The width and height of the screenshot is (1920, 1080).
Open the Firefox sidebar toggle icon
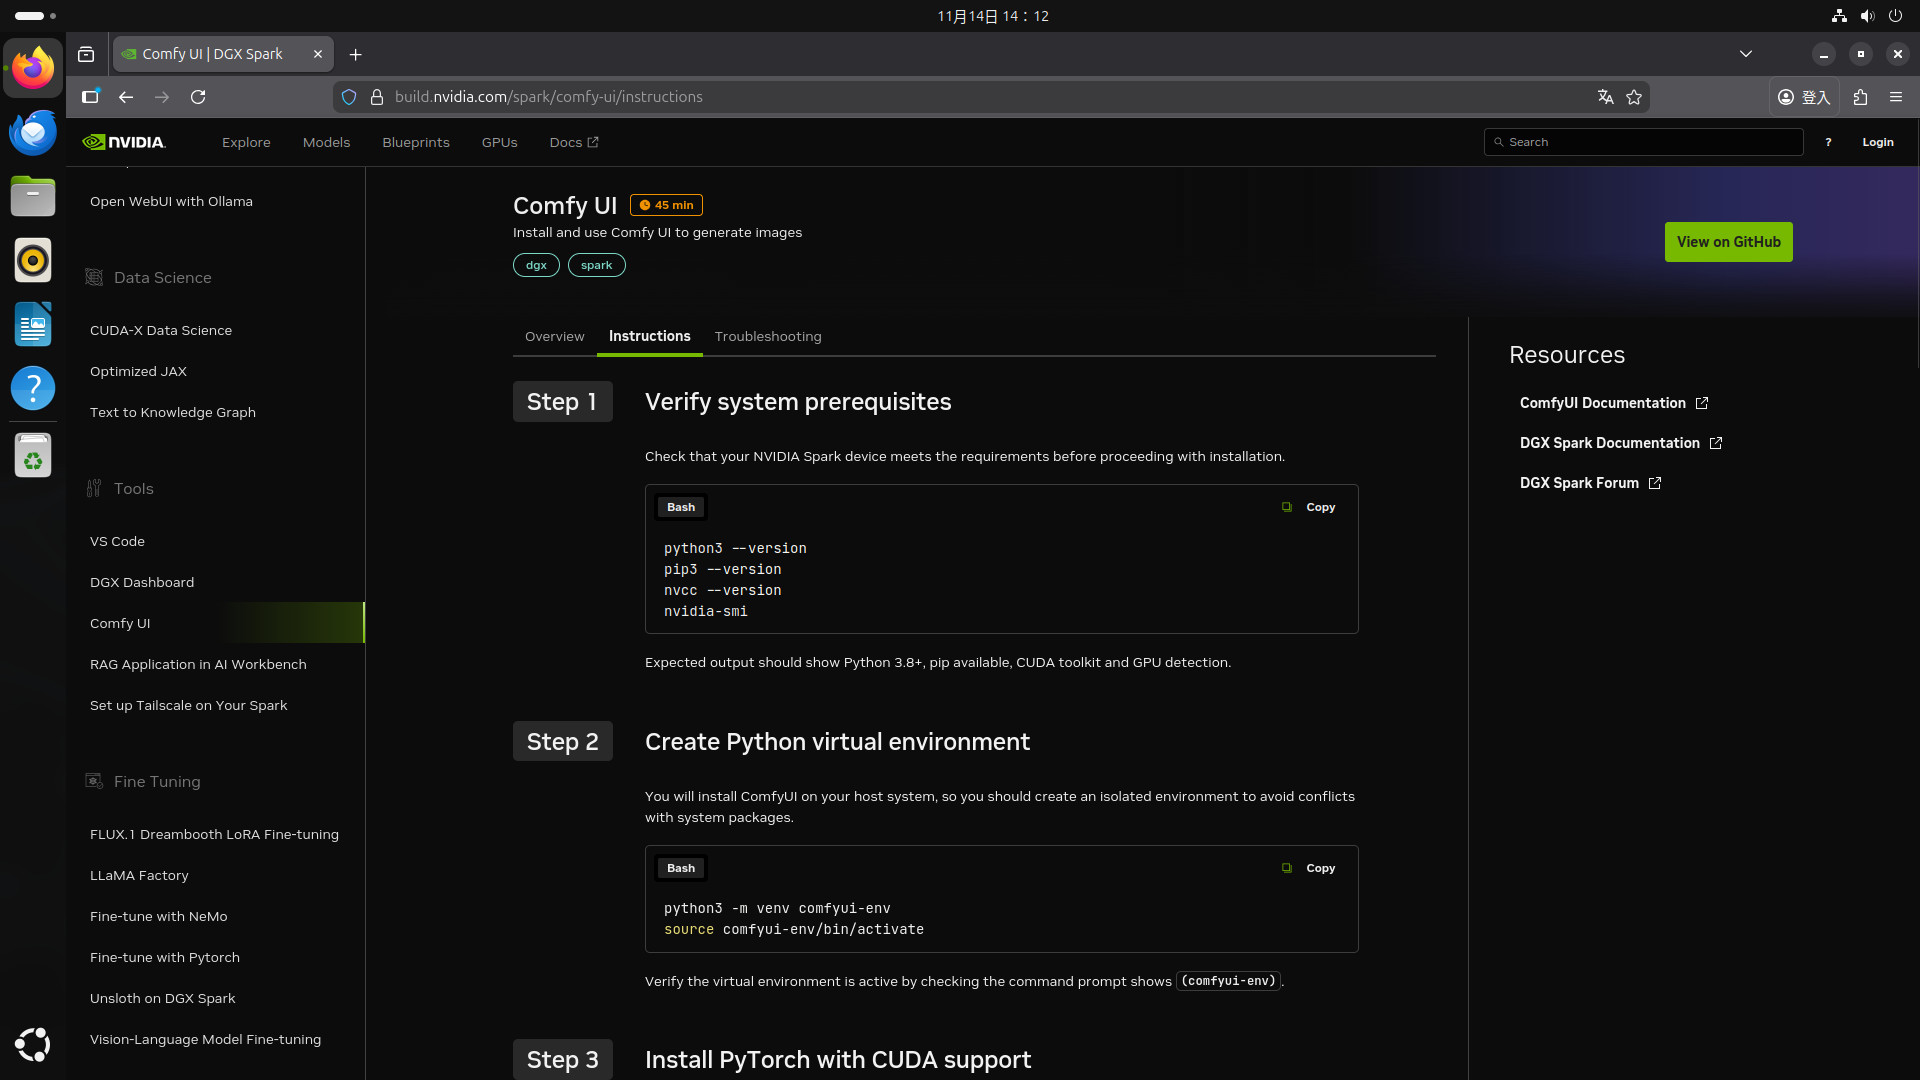click(90, 97)
